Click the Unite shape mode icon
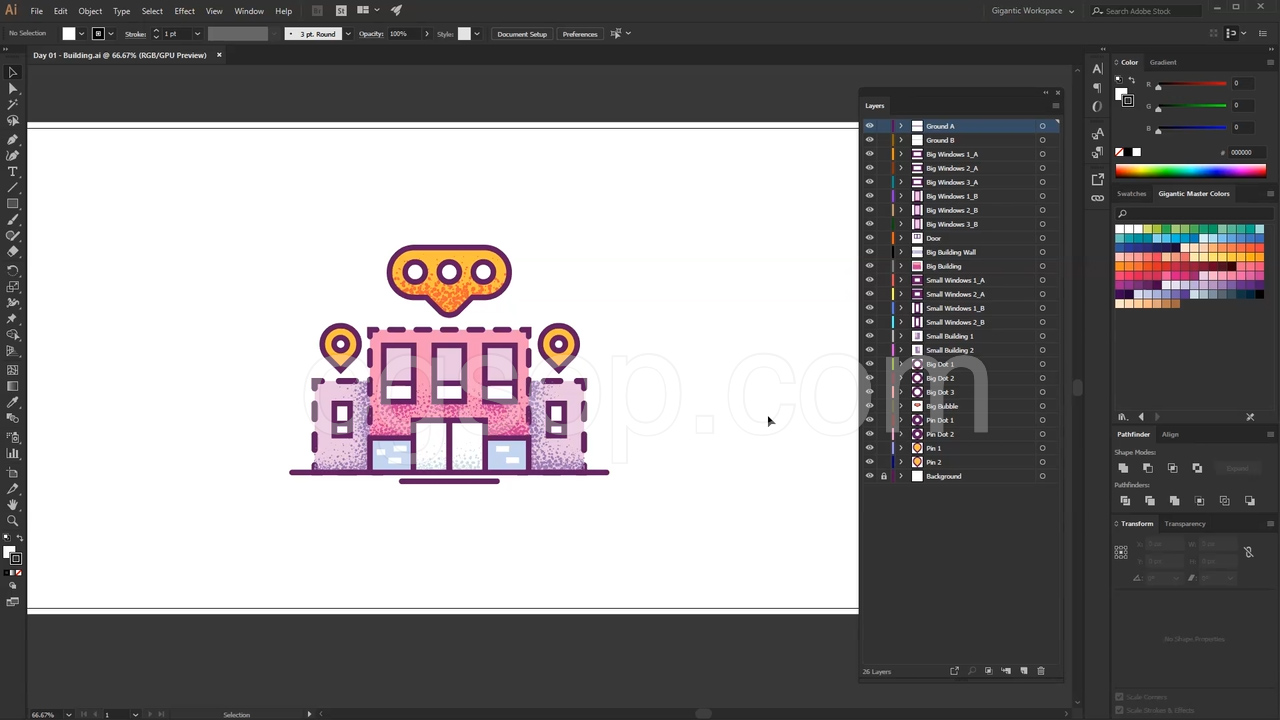 coord(1123,468)
